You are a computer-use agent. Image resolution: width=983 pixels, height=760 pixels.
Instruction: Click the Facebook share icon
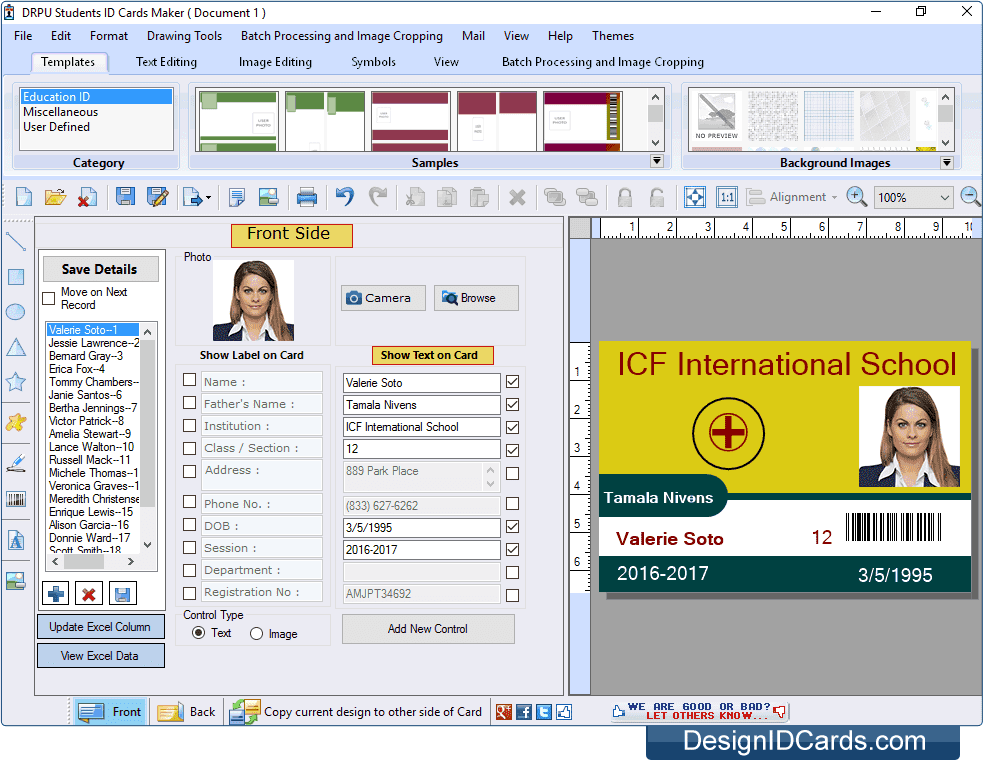click(524, 712)
